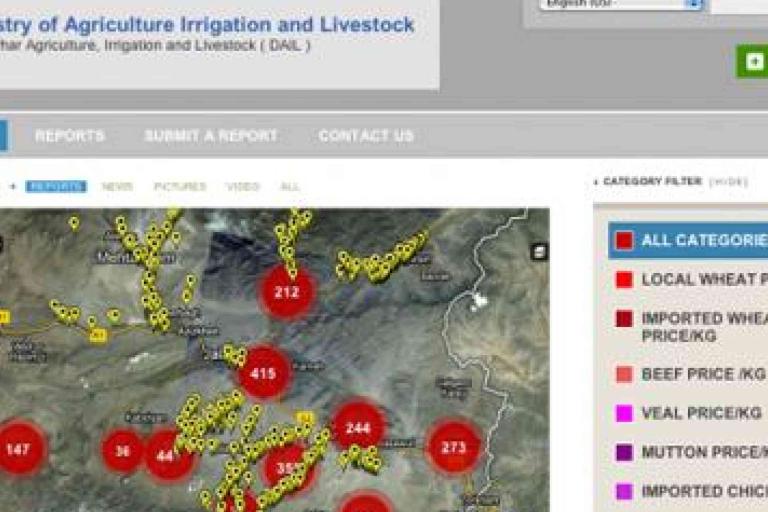Select All Categories filter
The height and width of the screenshot is (512, 768).
click(x=688, y=240)
